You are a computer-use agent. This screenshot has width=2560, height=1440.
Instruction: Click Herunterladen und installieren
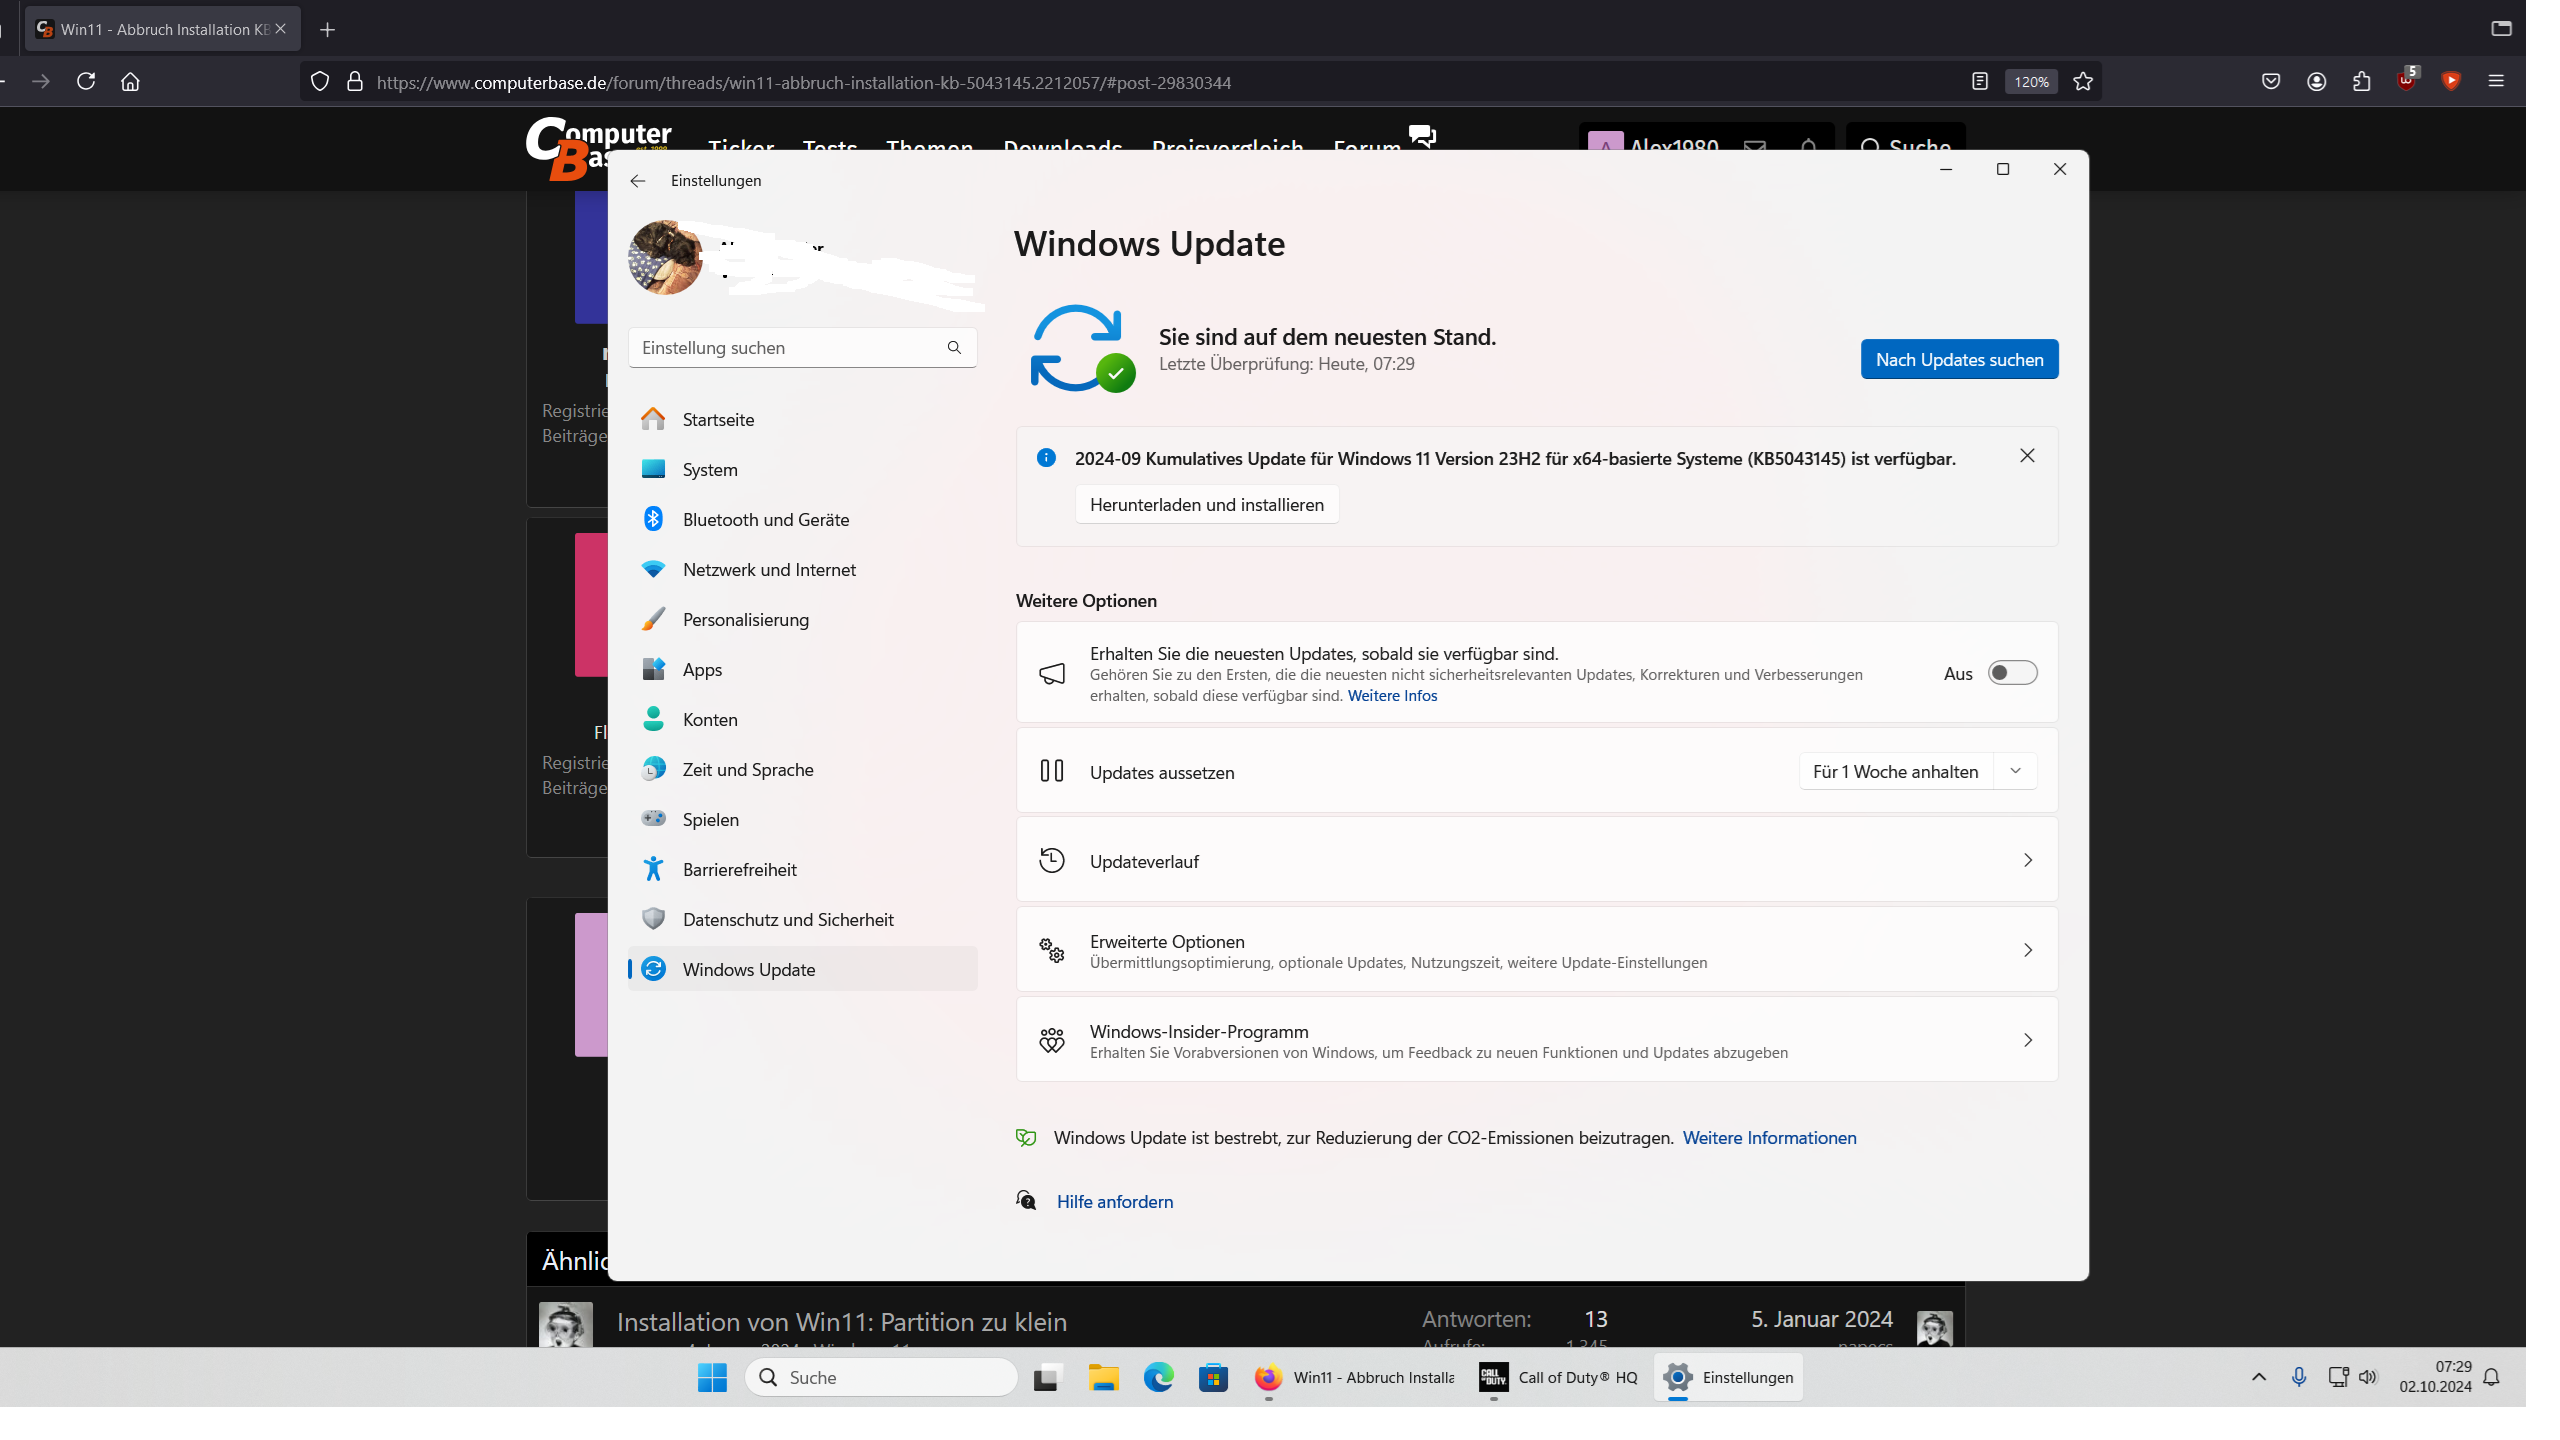(x=1206, y=505)
